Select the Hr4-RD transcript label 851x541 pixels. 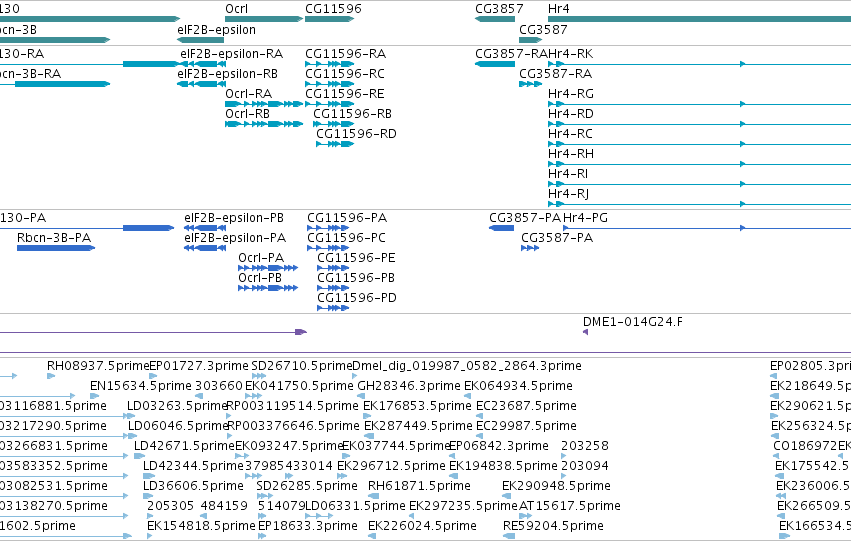pos(571,114)
